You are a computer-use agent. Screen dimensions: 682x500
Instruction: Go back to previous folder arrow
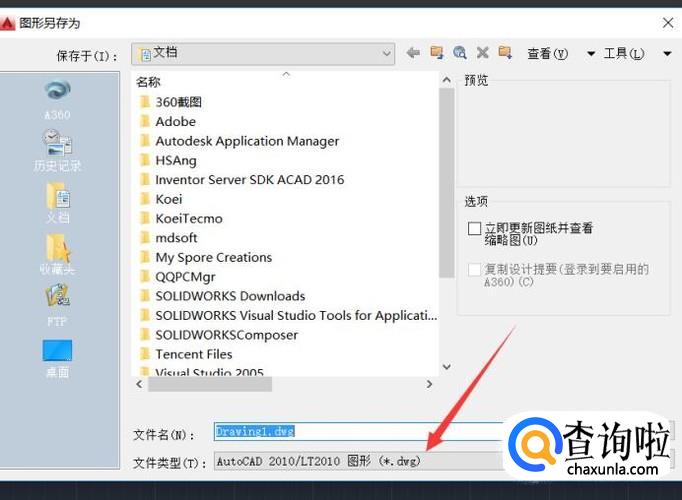pyautogui.click(x=413, y=53)
